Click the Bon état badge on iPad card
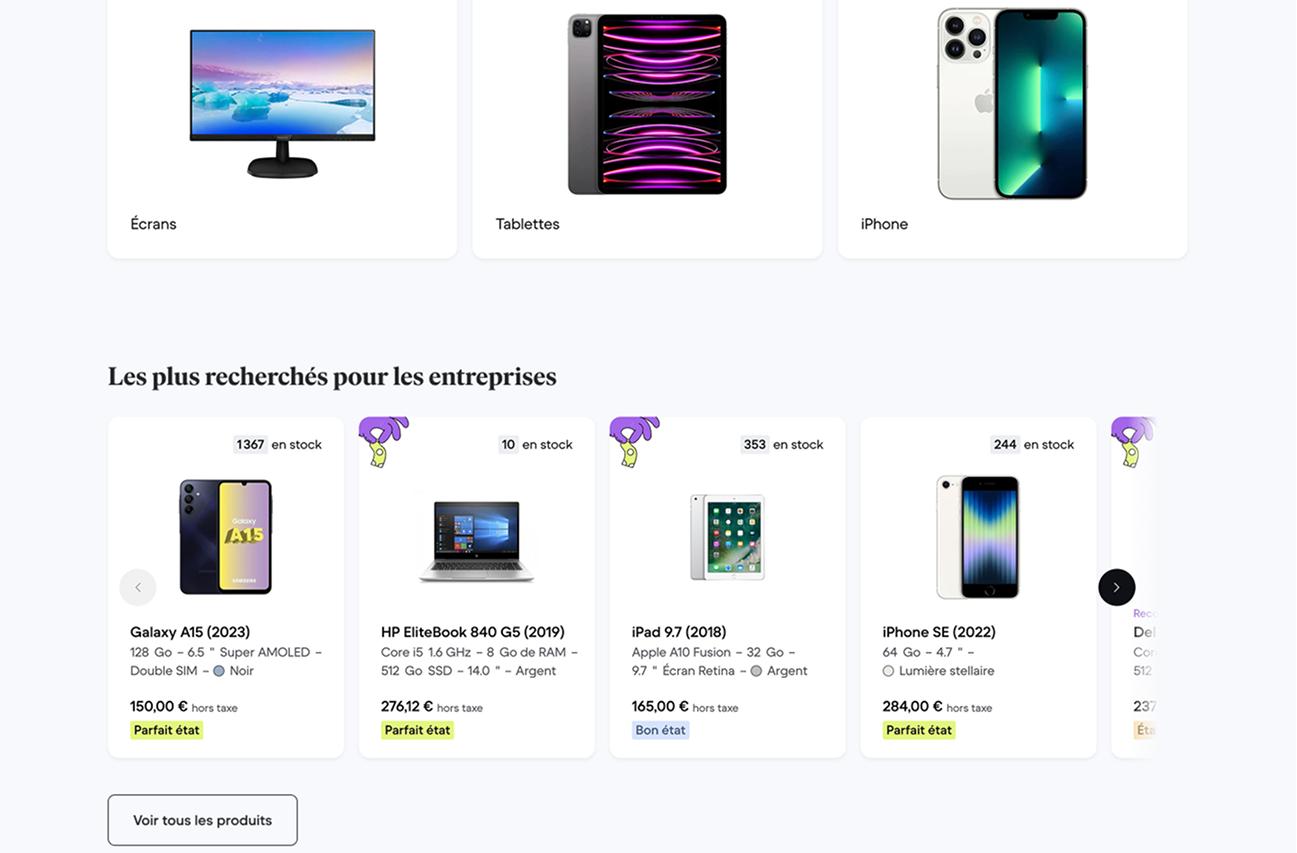 point(660,730)
